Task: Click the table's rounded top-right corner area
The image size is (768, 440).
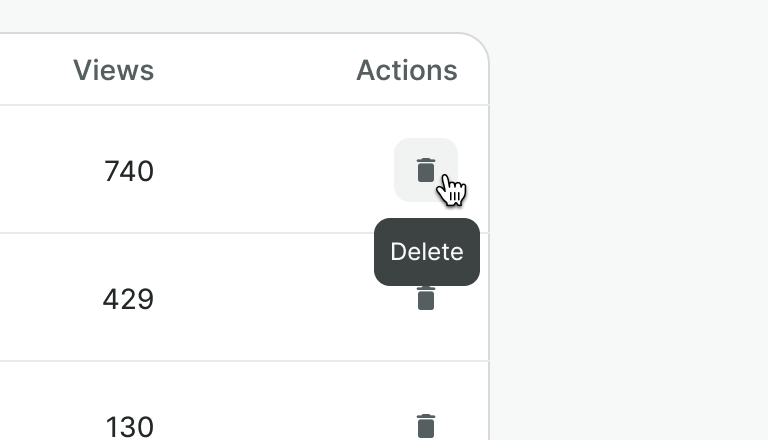Action: (x=474, y=47)
